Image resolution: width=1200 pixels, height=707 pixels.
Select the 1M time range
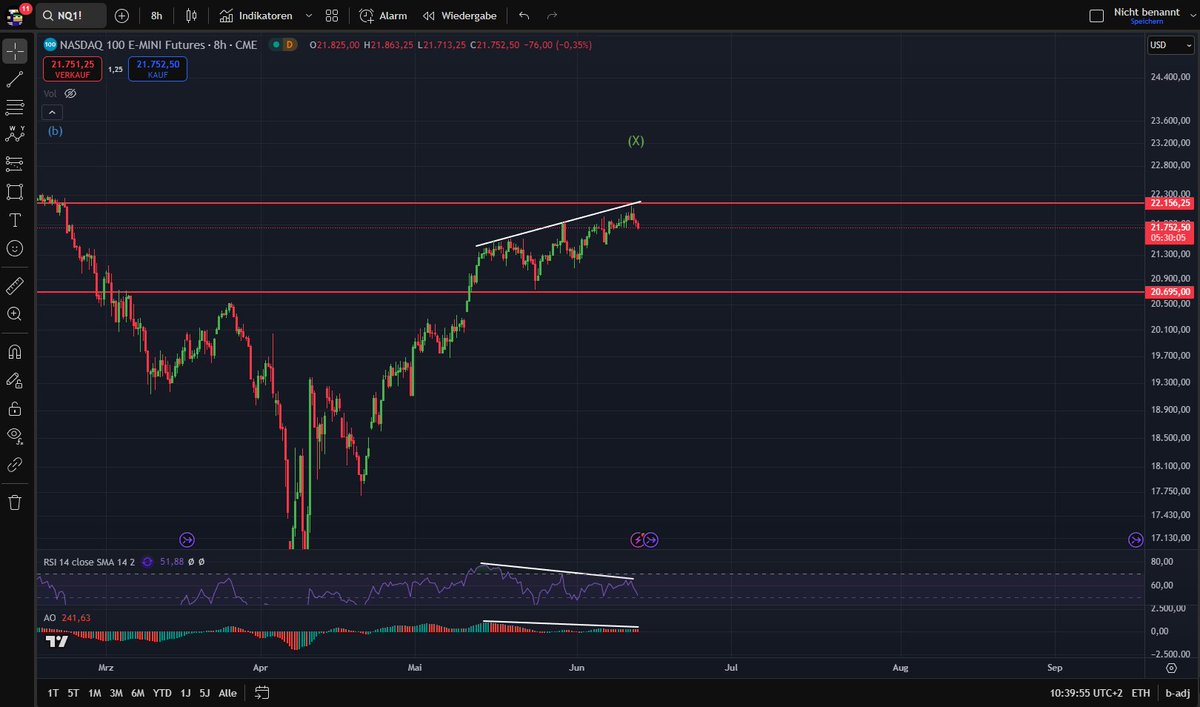[x=95, y=693]
